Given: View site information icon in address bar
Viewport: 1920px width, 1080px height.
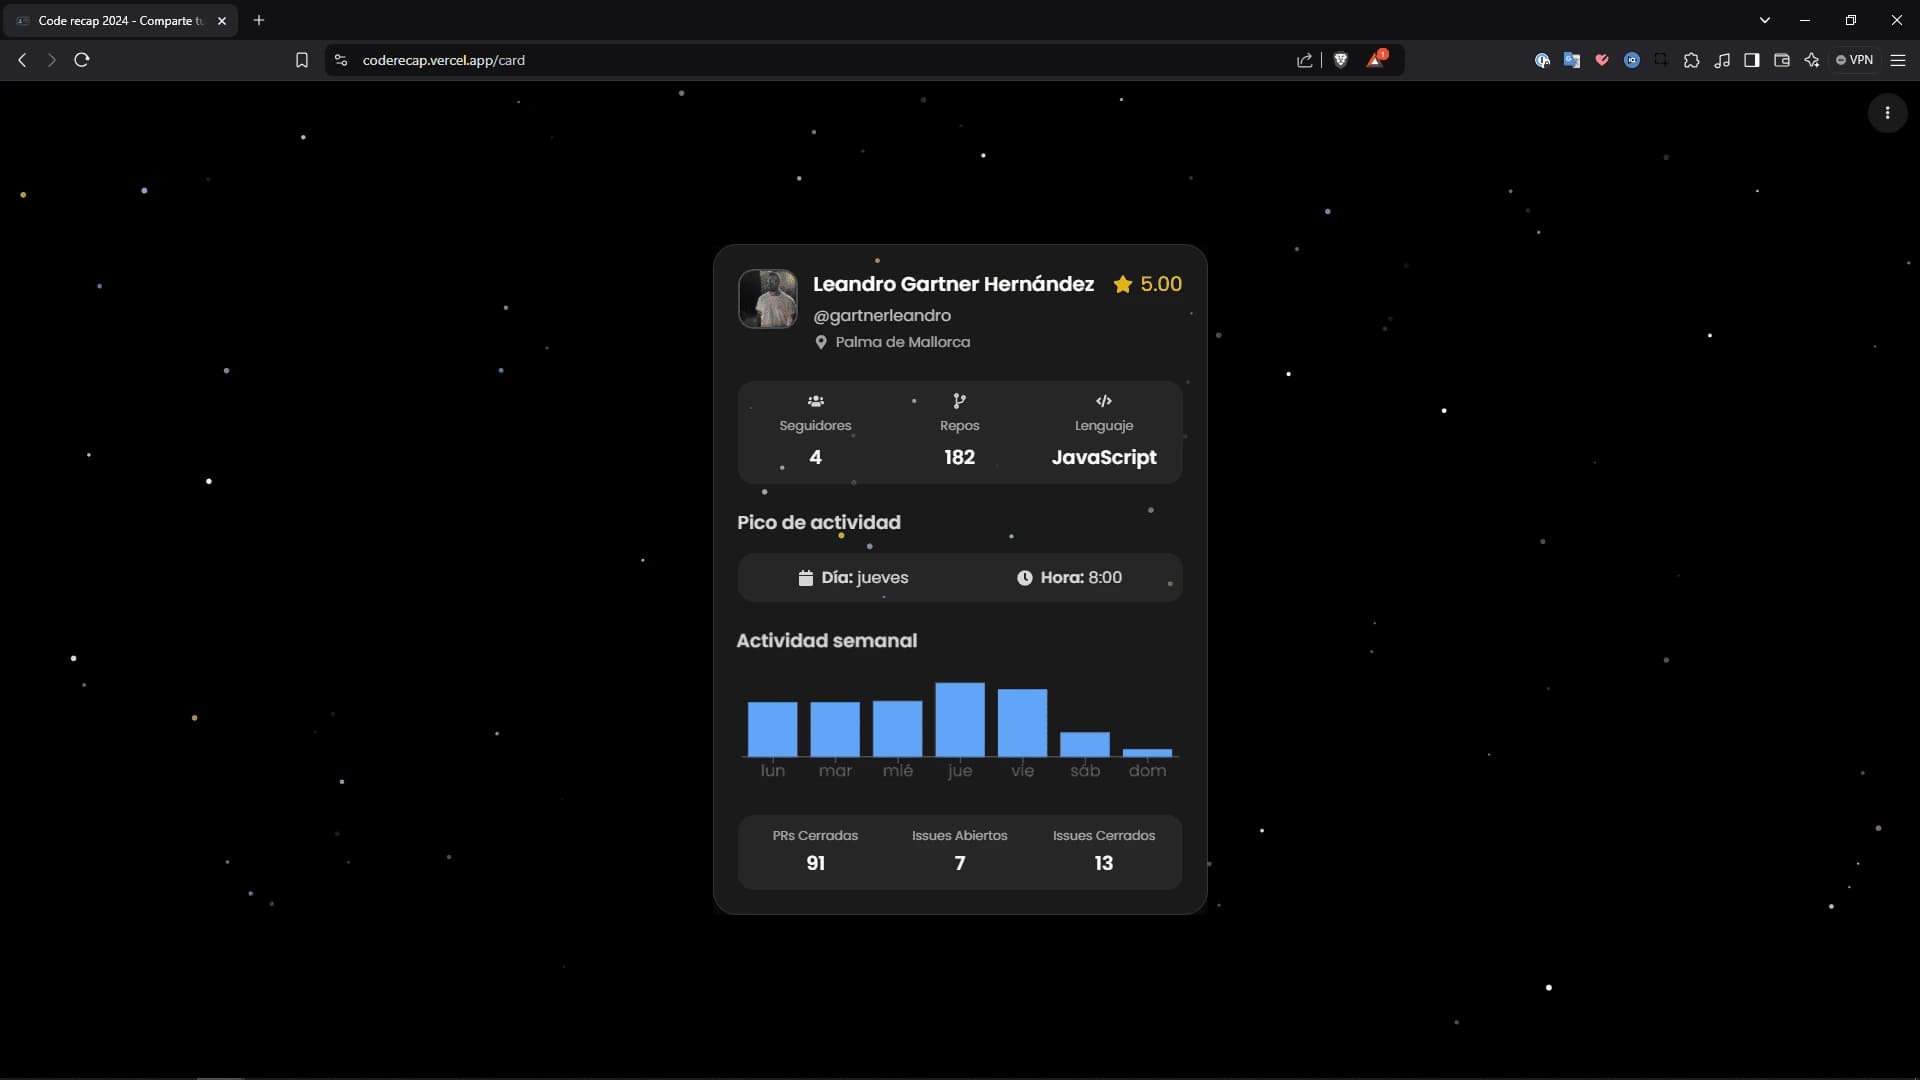Looking at the screenshot, I should click(x=341, y=60).
